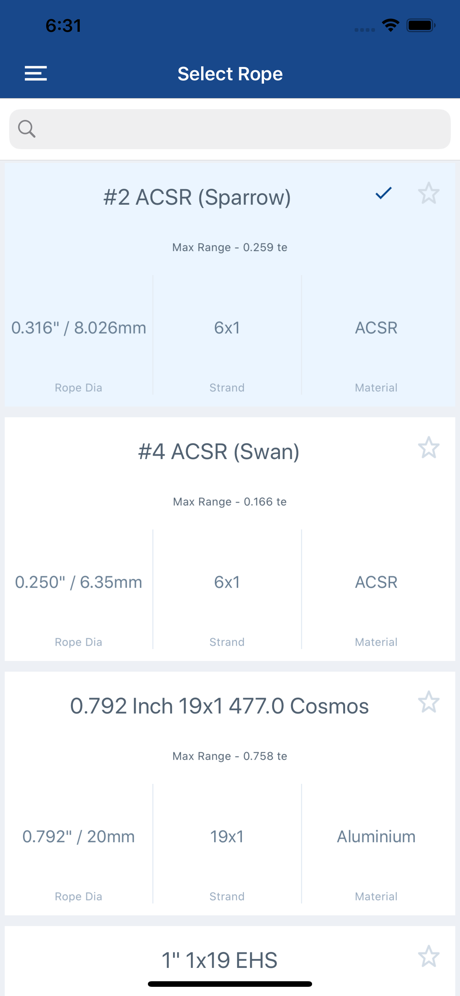The image size is (460, 996).
Task: Tap the Aluminium material value
Action: click(x=376, y=837)
